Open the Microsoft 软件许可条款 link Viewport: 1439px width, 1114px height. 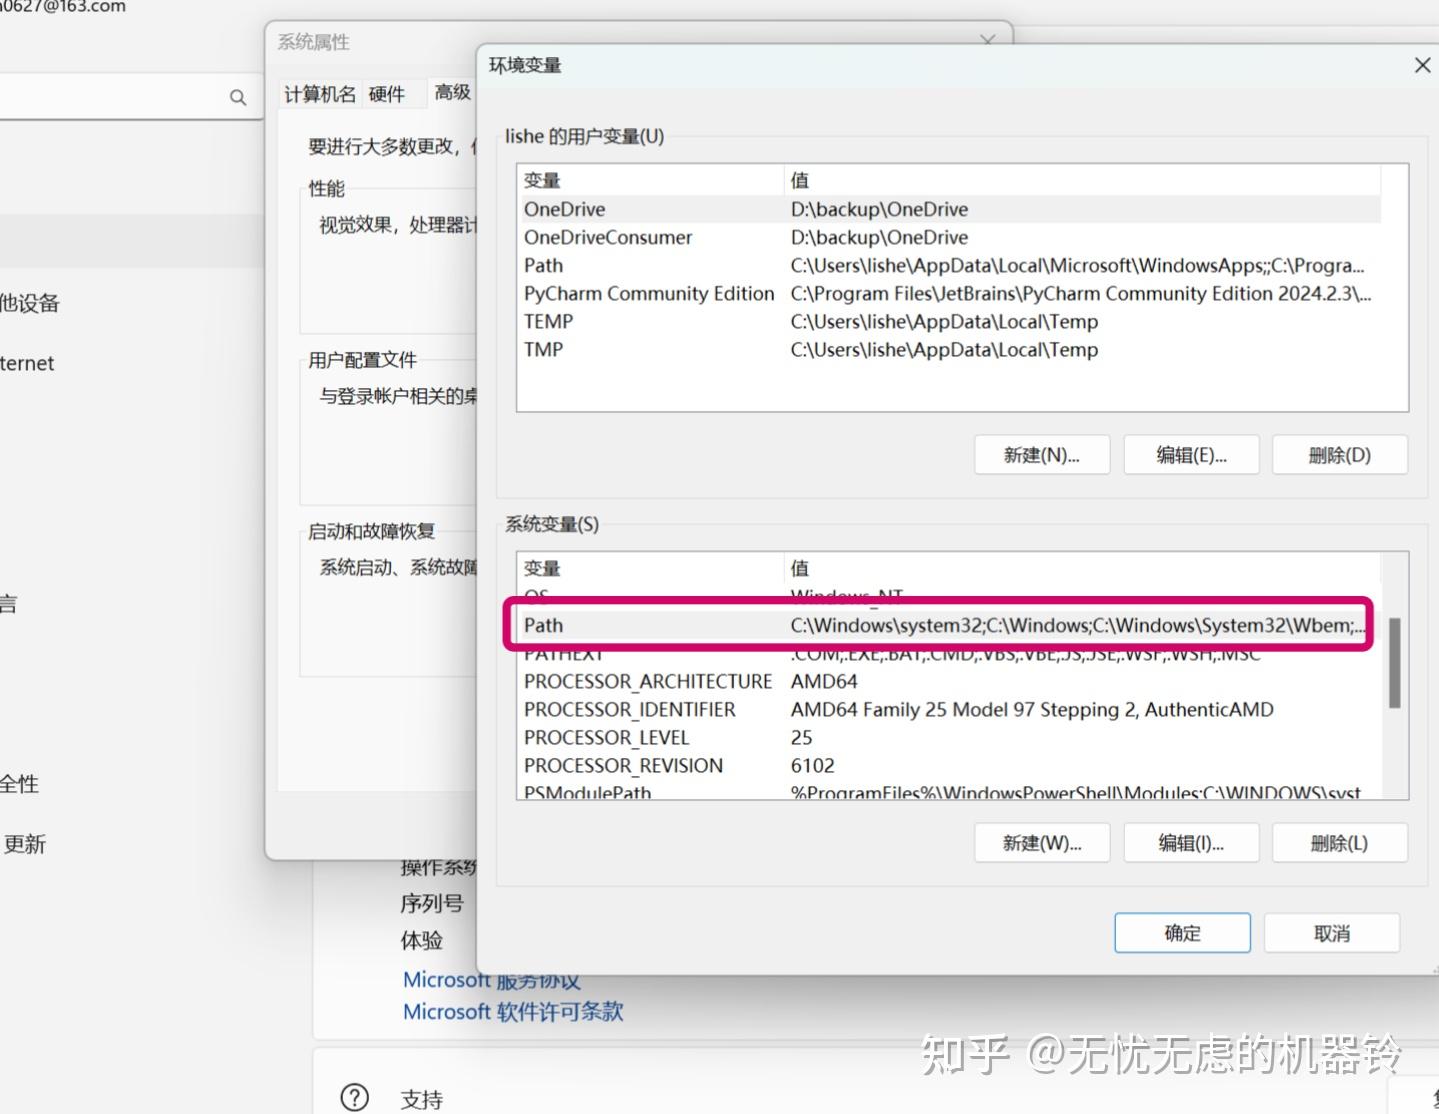tap(513, 1011)
